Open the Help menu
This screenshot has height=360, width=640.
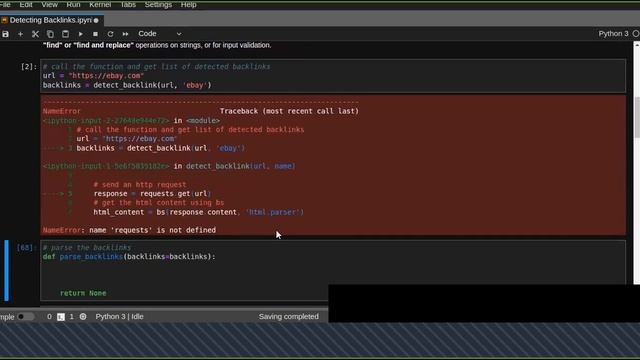[189, 4]
